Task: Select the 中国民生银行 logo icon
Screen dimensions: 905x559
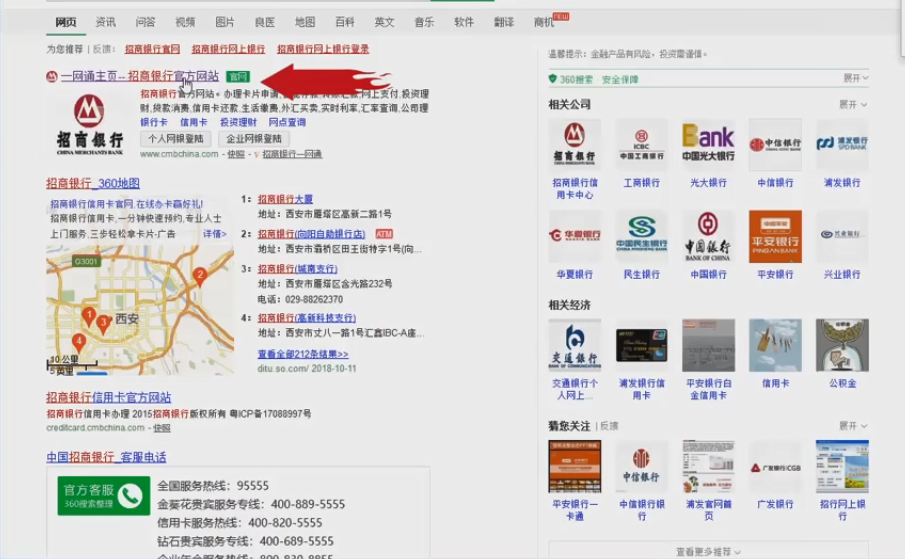Action: tap(641, 236)
